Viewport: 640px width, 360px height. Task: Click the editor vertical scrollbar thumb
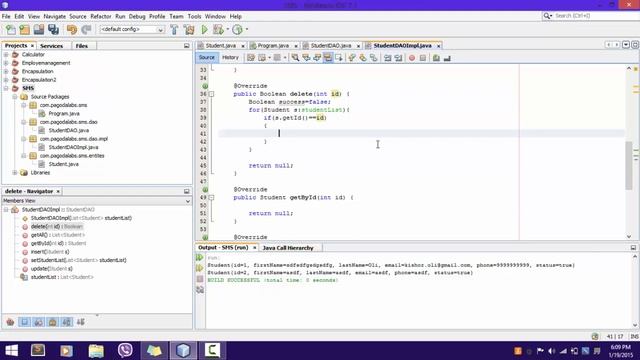[629, 165]
